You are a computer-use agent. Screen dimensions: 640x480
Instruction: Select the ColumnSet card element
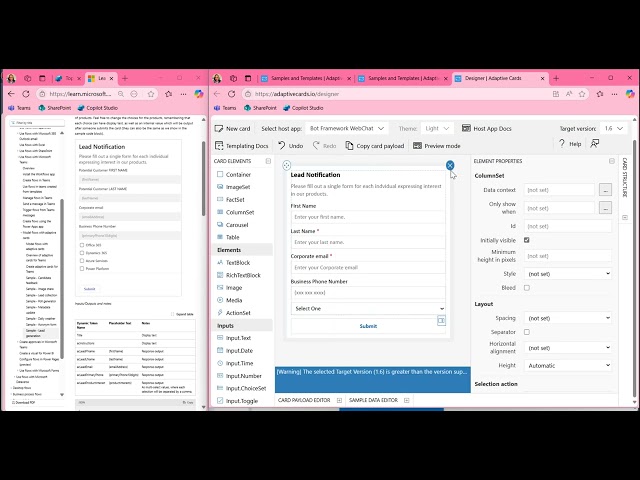236,212
